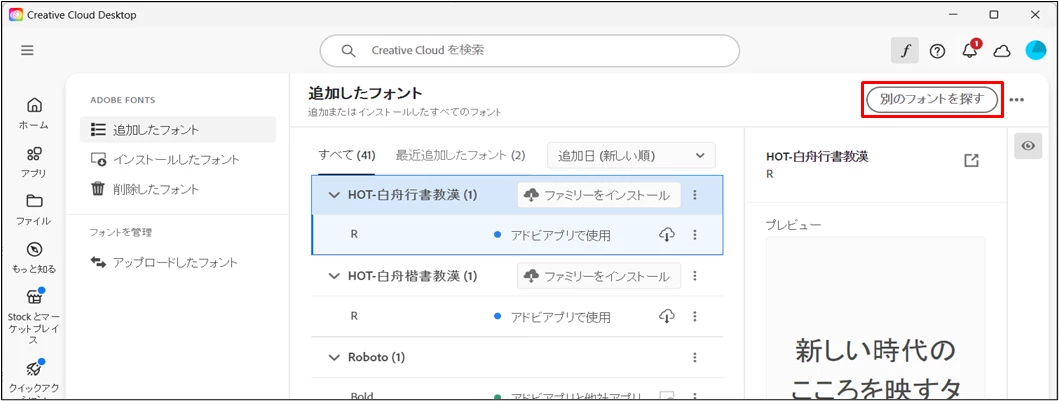Open Stock とマーケットプレイス in sidebar
The width and height of the screenshot is (1059, 401).
34,317
